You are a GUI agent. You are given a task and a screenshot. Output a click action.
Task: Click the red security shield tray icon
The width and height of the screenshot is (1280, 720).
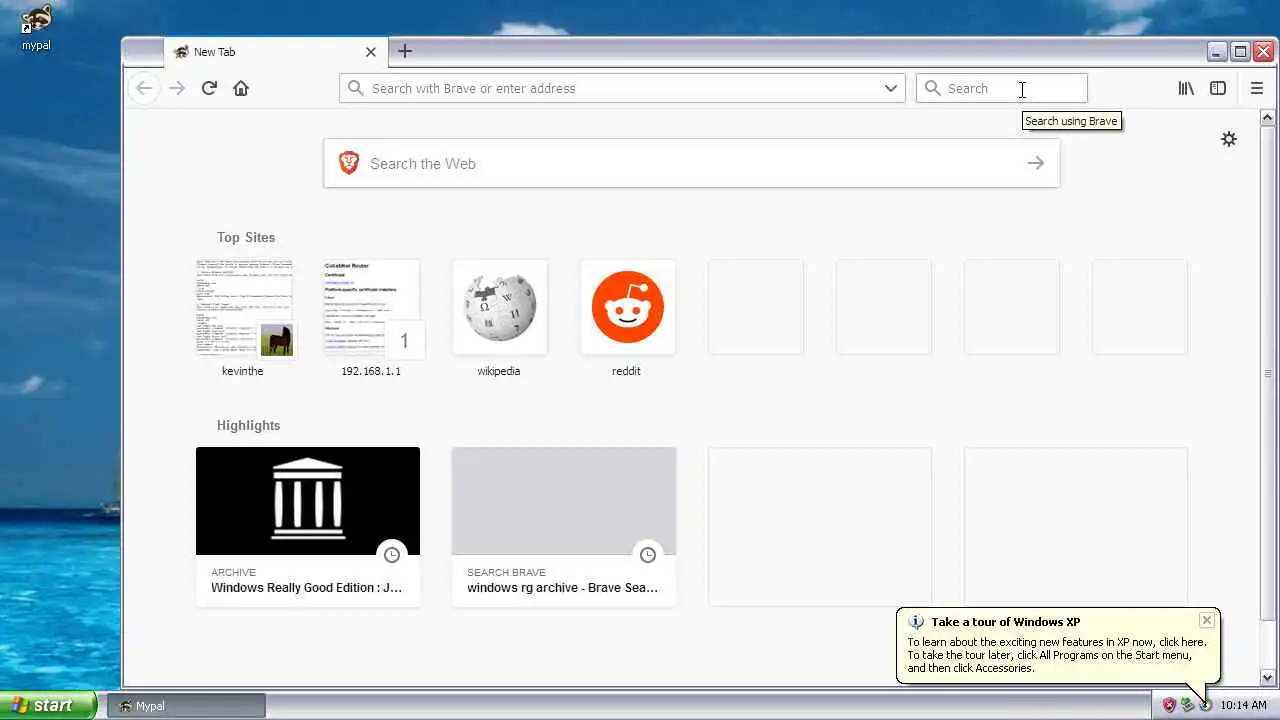click(1169, 705)
